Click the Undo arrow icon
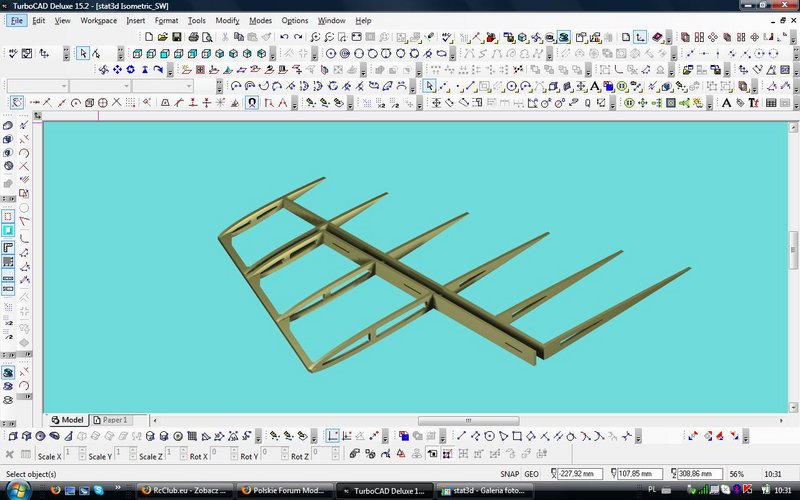Image resolution: width=800 pixels, height=500 pixels. (284, 37)
